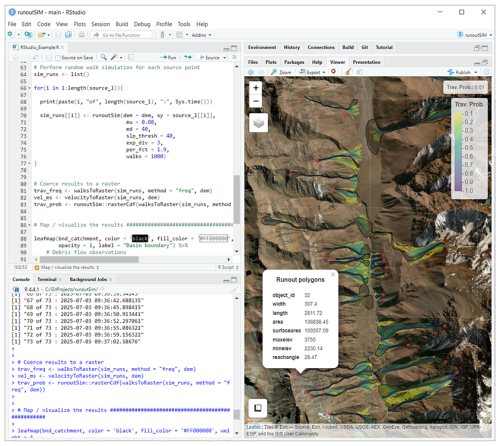The width and height of the screenshot is (500, 446).
Task: Toggle the Source on Save checkbox
Action: [x=58, y=58]
